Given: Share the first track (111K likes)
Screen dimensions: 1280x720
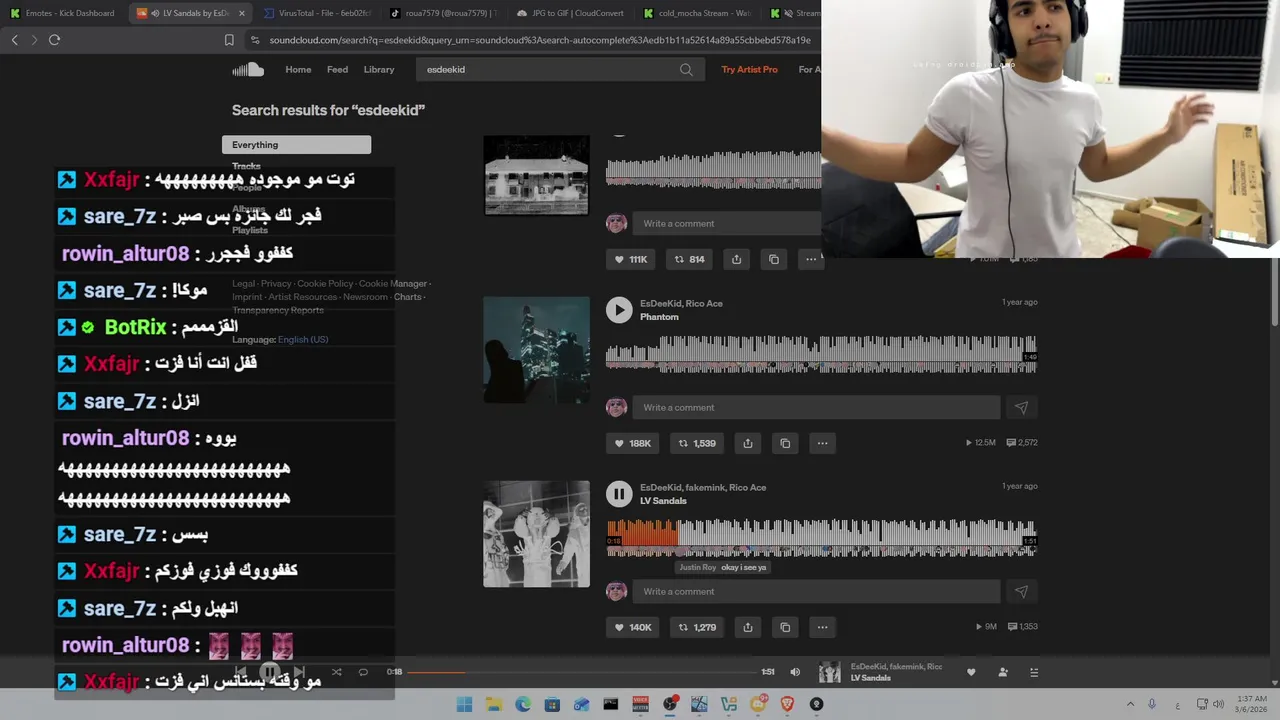Looking at the screenshot, I should (x=736, y=259).
